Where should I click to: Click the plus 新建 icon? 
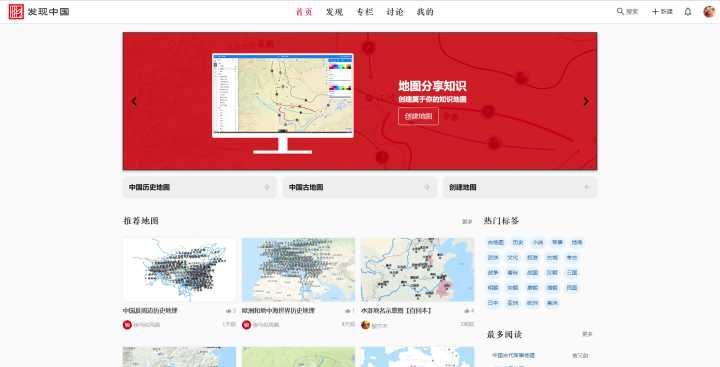[655, 11]
